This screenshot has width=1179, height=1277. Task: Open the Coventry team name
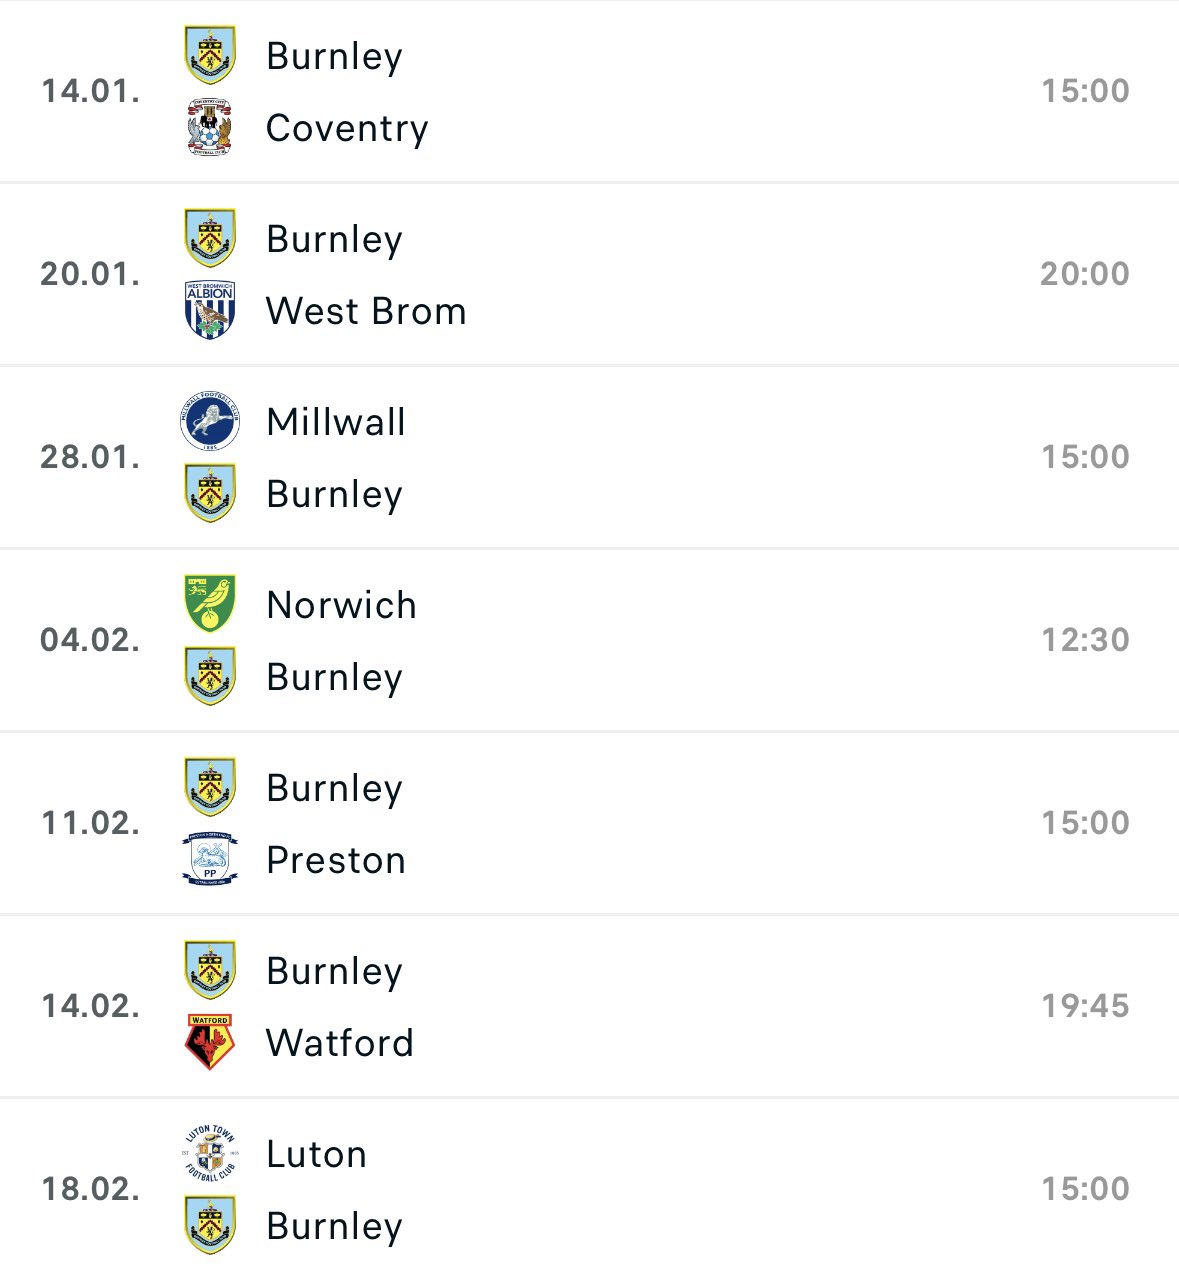pyautogui.click(x=347, y=128)
